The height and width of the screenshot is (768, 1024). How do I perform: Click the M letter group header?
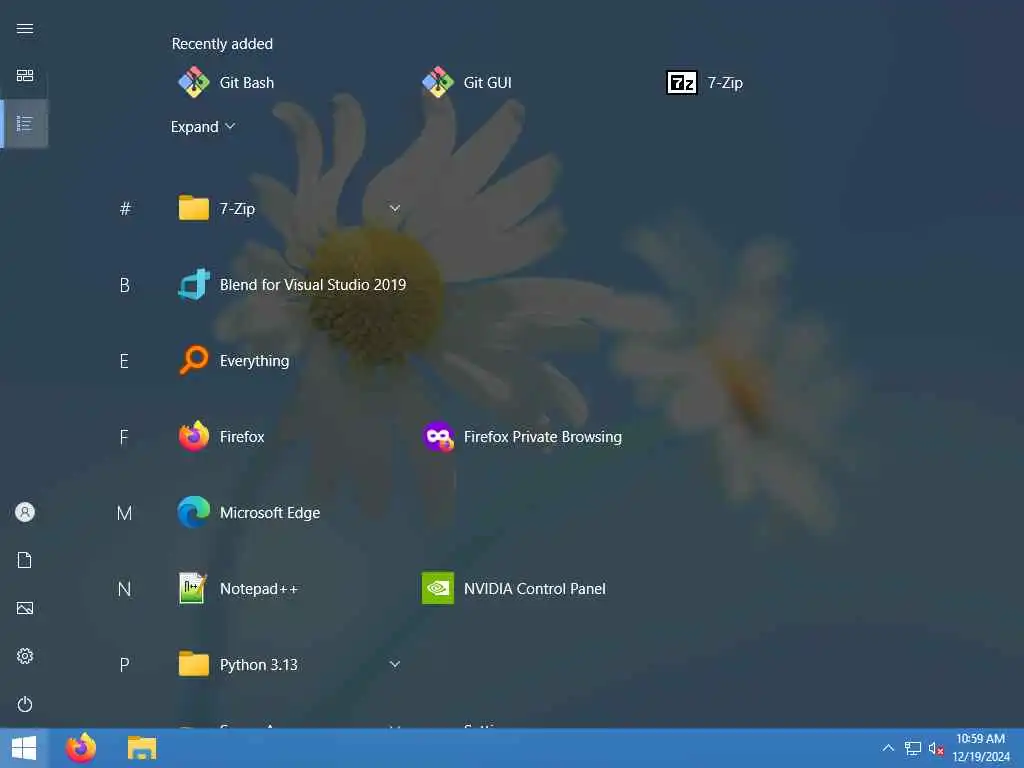coord(125,513)
